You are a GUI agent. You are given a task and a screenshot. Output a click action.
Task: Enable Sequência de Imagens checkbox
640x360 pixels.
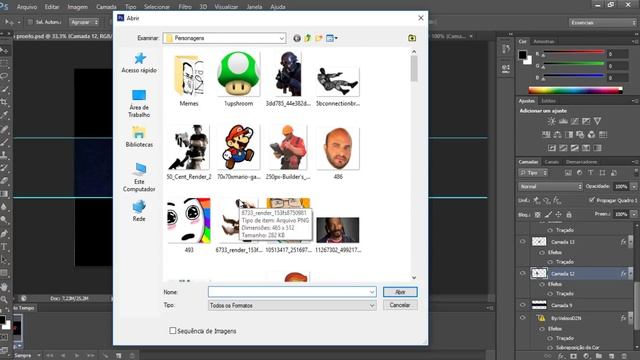click(173, 331)
